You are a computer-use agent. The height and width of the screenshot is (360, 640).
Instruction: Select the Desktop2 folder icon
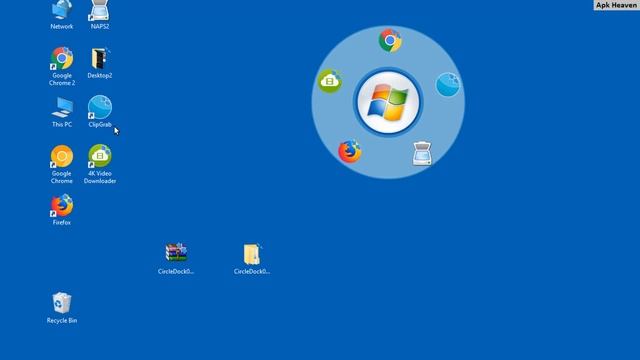(x=100, y=62)
